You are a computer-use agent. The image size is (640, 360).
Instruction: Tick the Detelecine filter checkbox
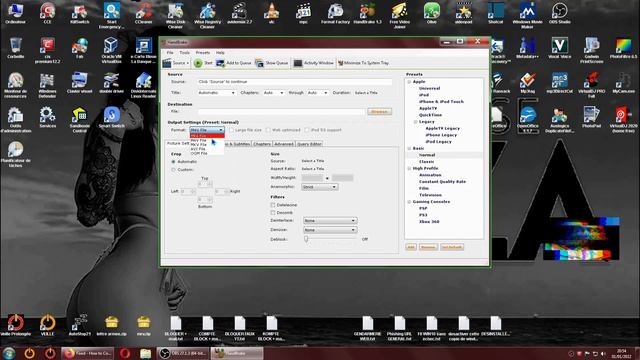273,205
